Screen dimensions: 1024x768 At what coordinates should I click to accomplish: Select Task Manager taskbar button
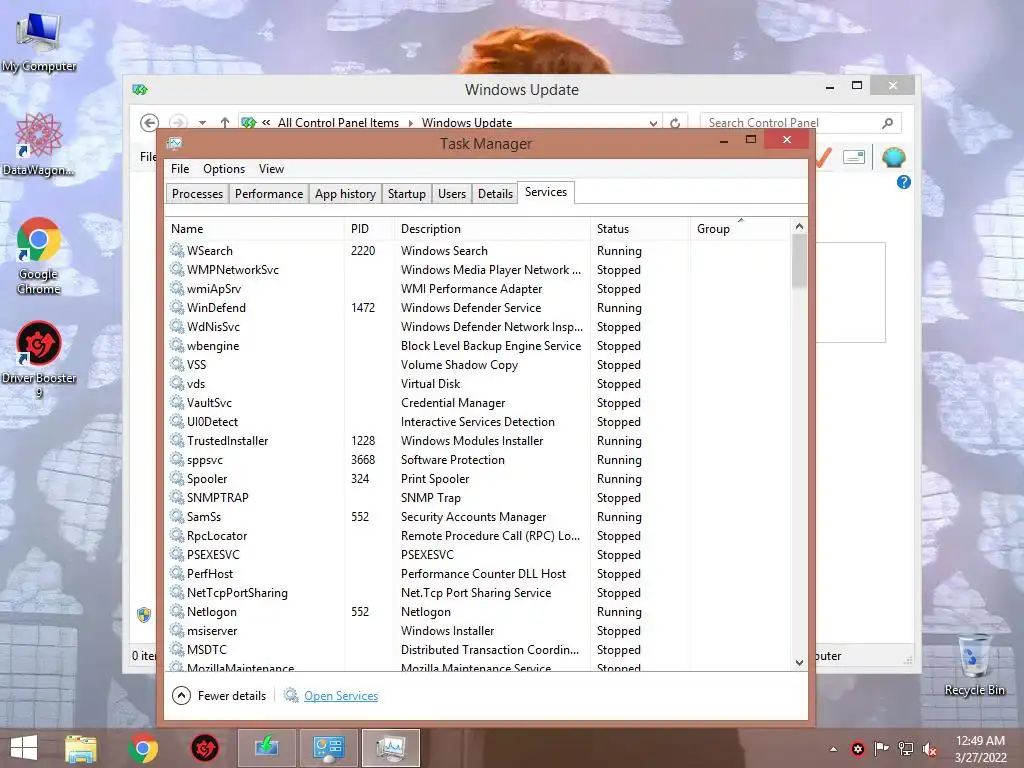[390, 748]
